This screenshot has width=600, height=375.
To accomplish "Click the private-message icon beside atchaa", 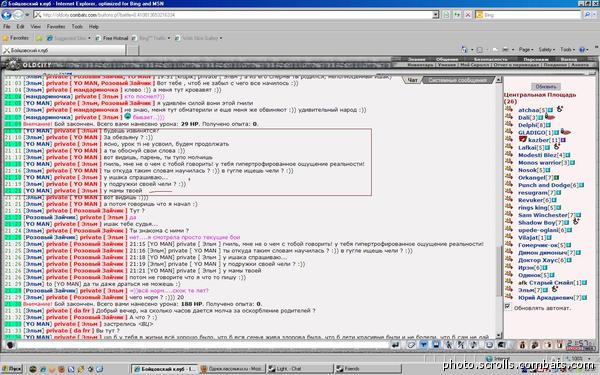I will point(509,109).
